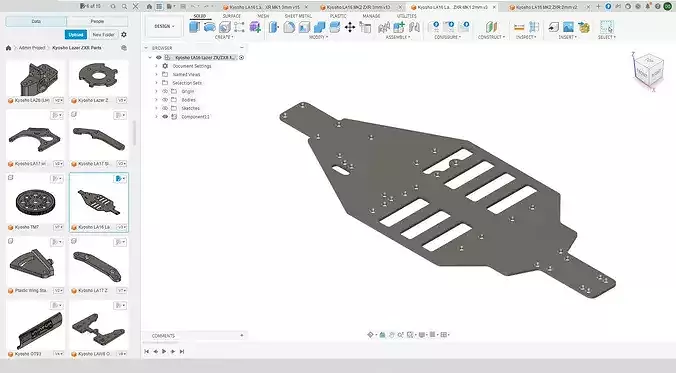Switch to the UTILITIES ribbon tab

[x=407, y=16]
